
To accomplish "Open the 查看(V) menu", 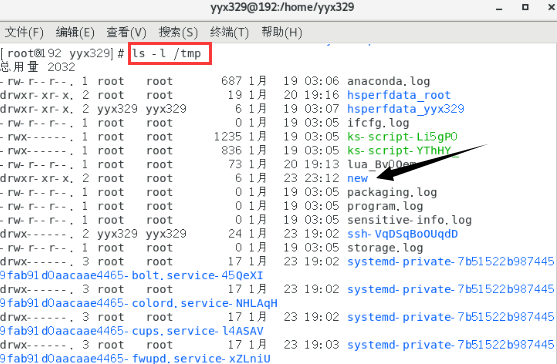I will pos(126,32).
